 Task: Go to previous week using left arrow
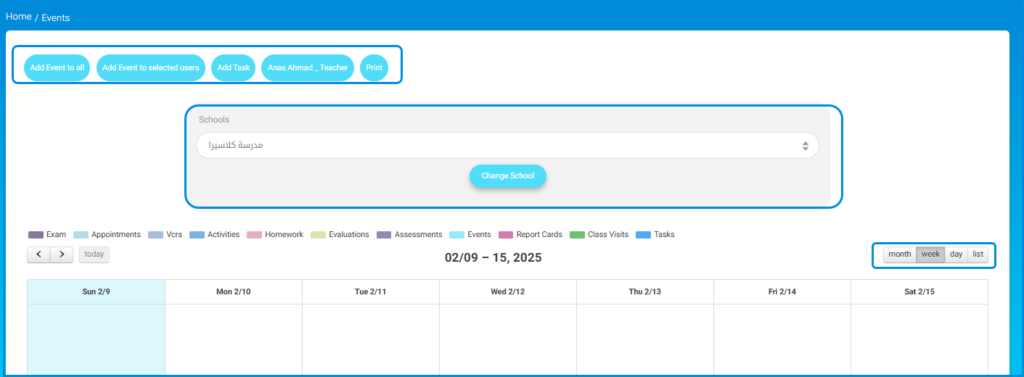[x=39, y=255]
